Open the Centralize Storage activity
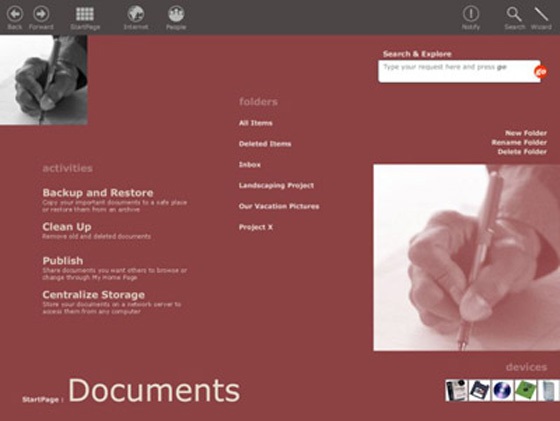 point(94,295)
